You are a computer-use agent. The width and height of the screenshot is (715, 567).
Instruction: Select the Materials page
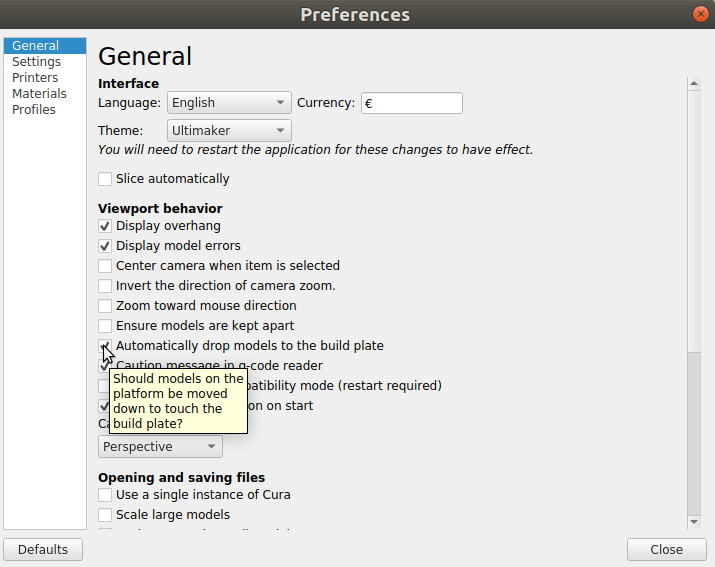coord(39,94)
